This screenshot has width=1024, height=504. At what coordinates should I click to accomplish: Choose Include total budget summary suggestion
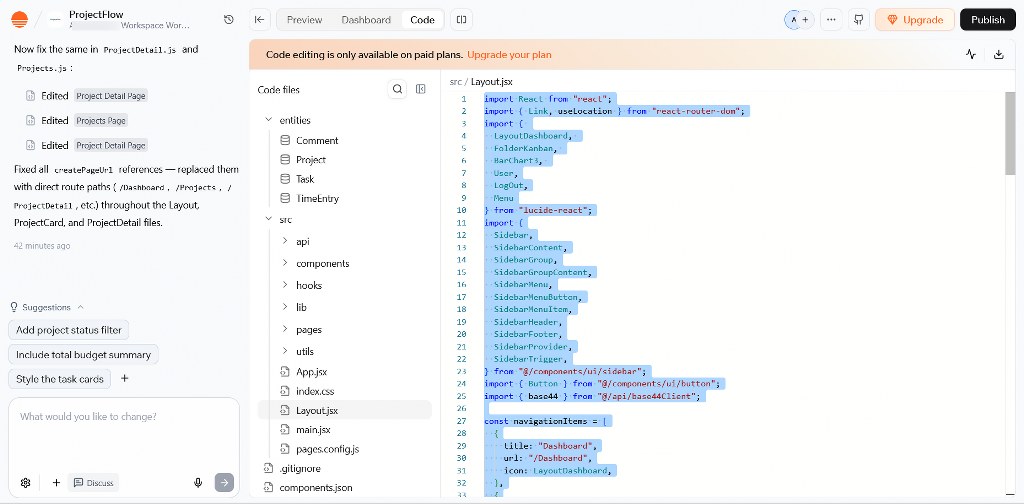pos(84,354)
